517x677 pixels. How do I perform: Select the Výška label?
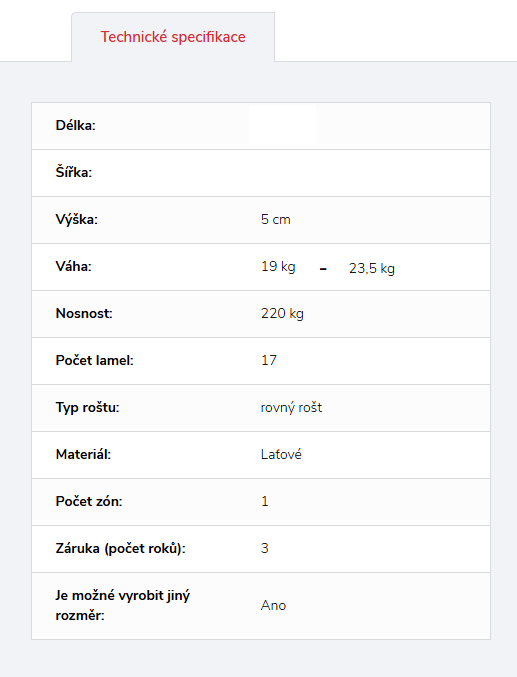[77, 220]
